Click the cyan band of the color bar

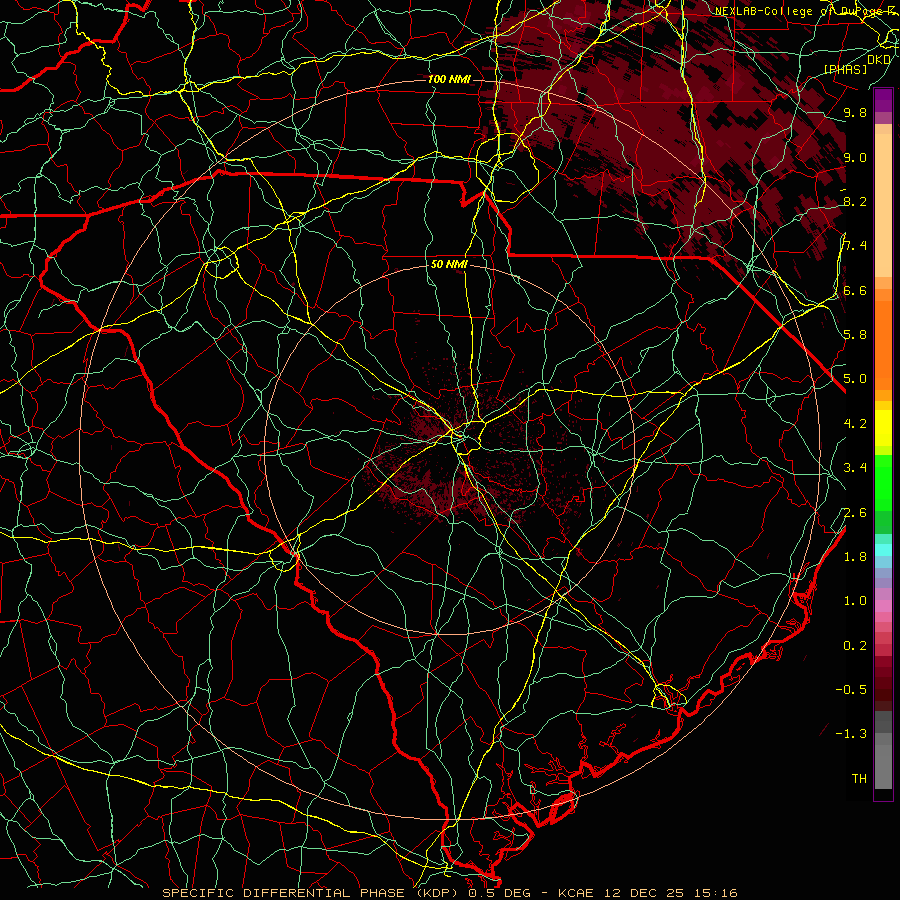pyautogui.click(x=883, y=550)
